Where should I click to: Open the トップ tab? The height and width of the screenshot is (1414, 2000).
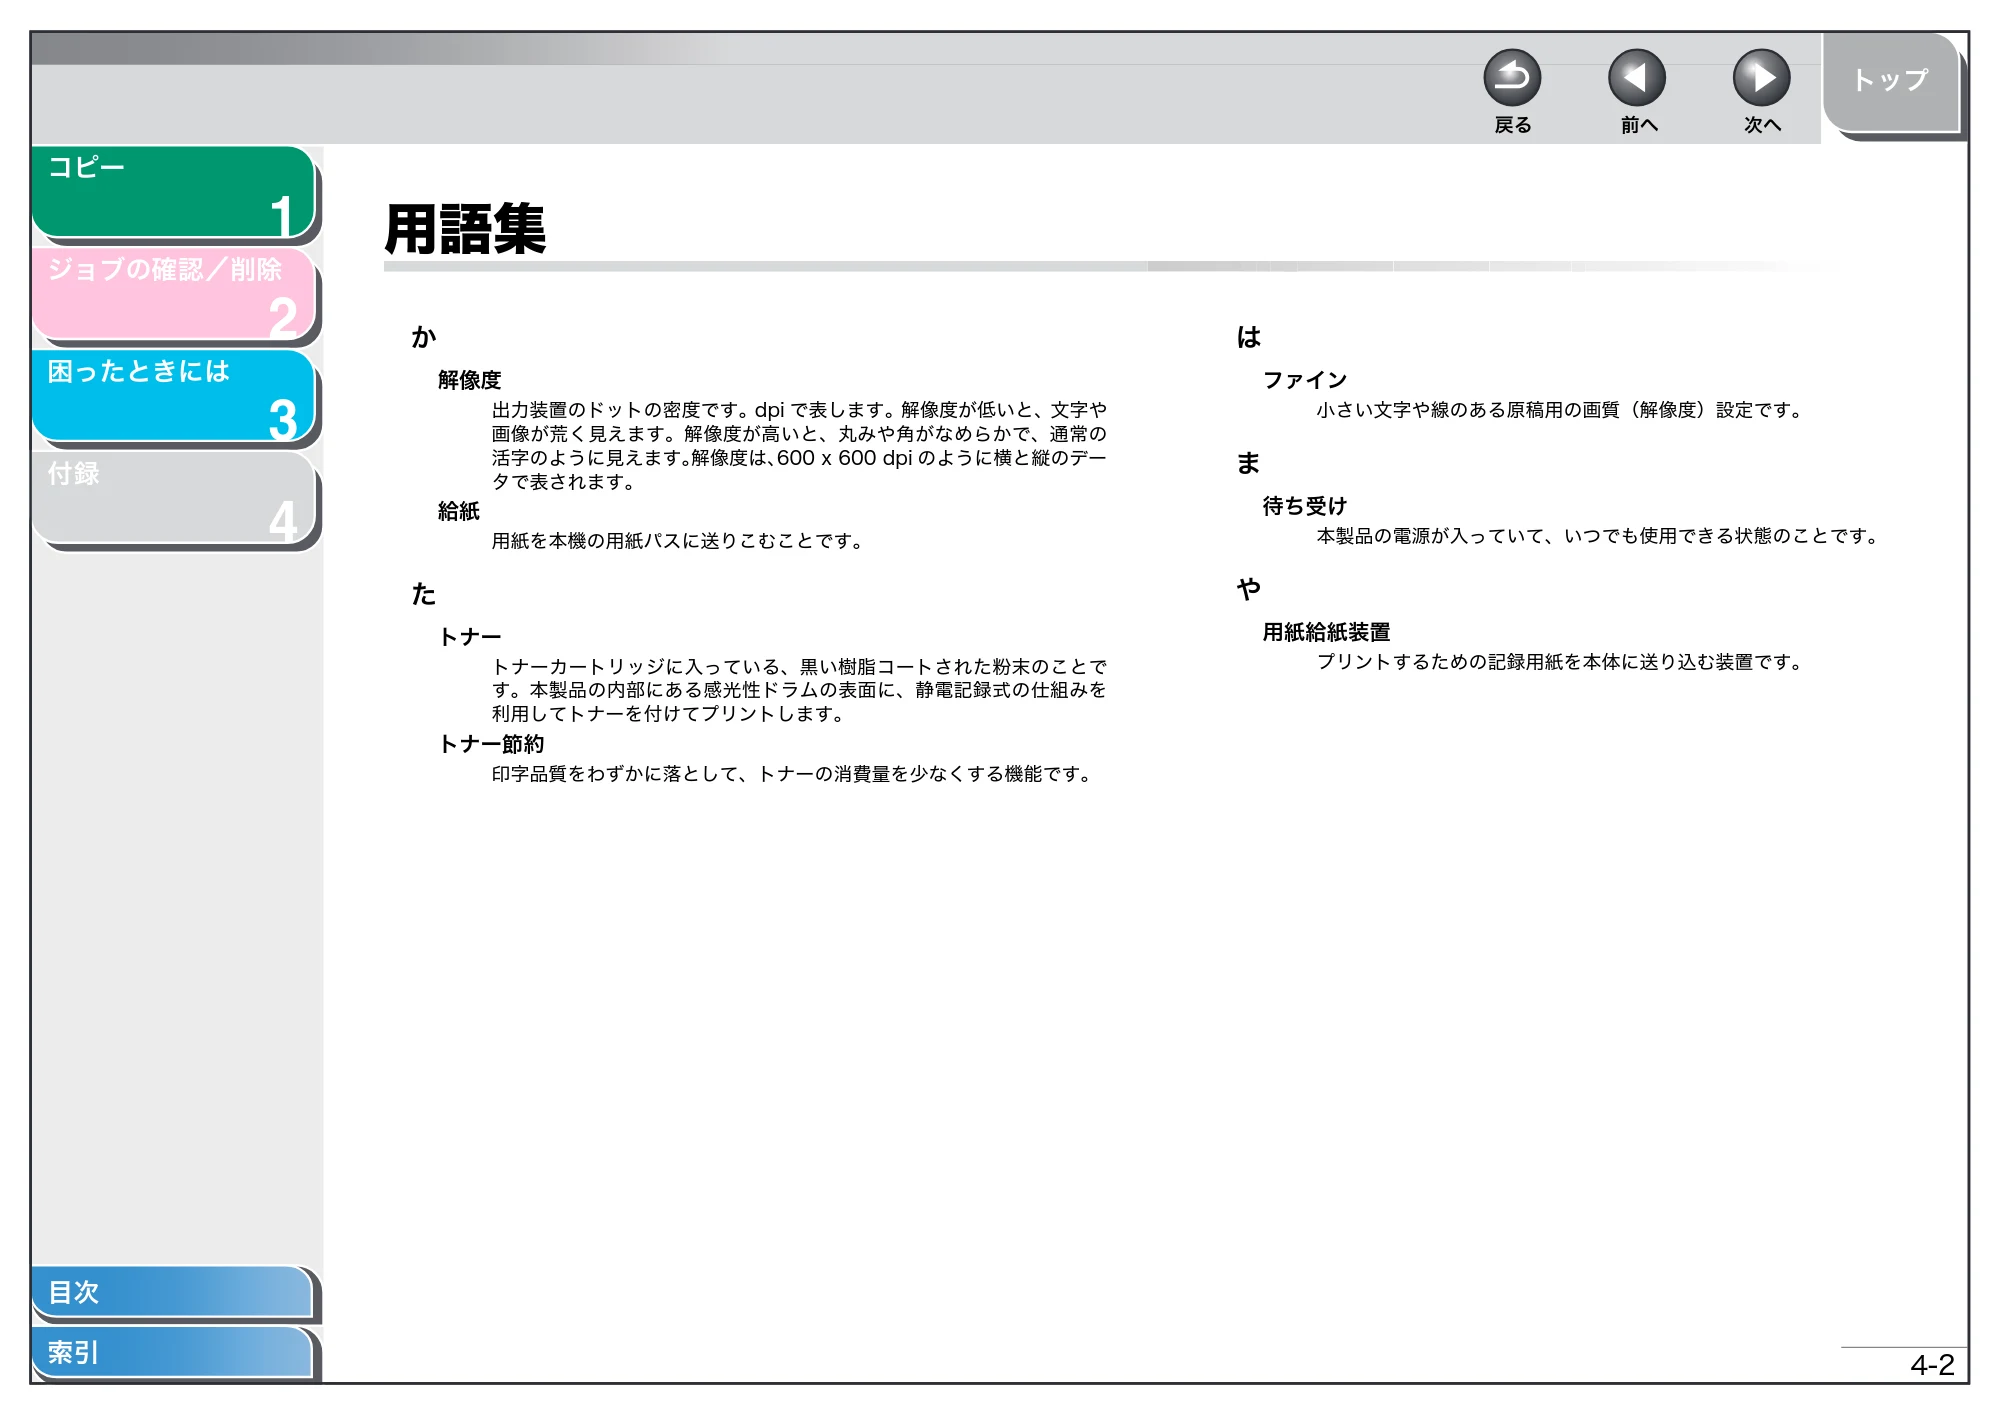click(x=1890, y=82)
